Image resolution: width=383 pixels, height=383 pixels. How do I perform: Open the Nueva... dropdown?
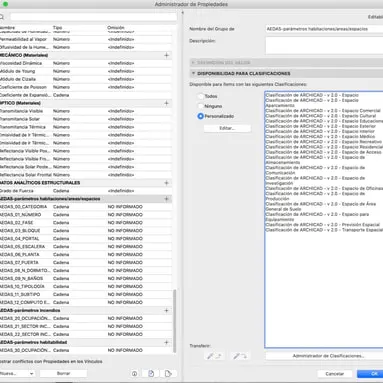point(17,374)
